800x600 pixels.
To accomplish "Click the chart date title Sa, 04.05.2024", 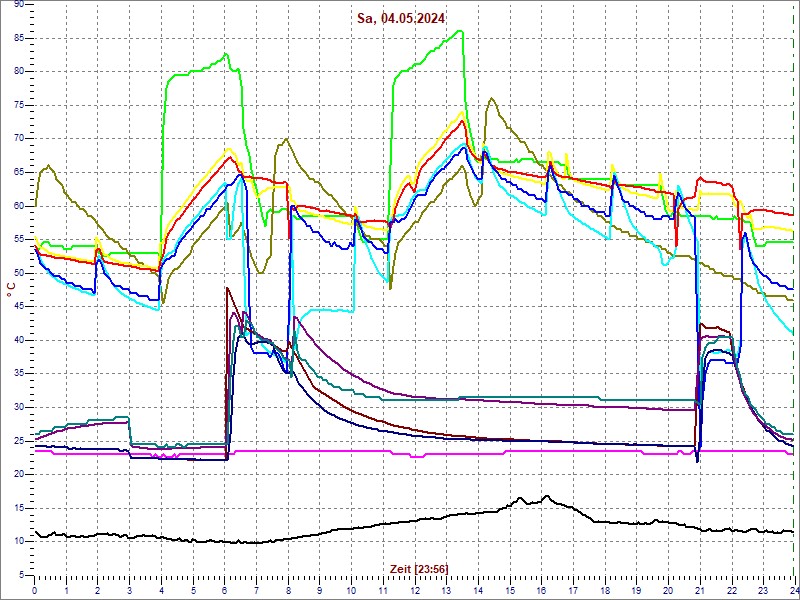I will coord(401,19).
